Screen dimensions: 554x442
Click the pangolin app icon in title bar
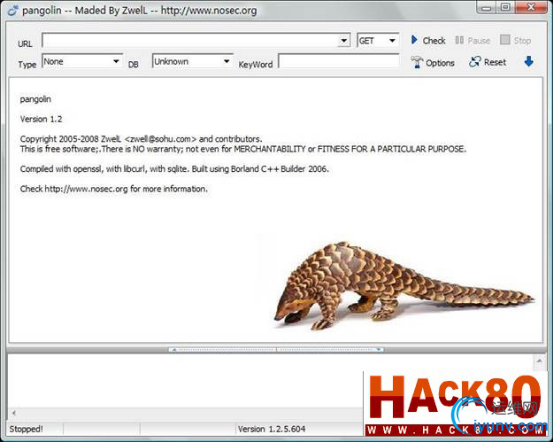(x=13, y=11)
